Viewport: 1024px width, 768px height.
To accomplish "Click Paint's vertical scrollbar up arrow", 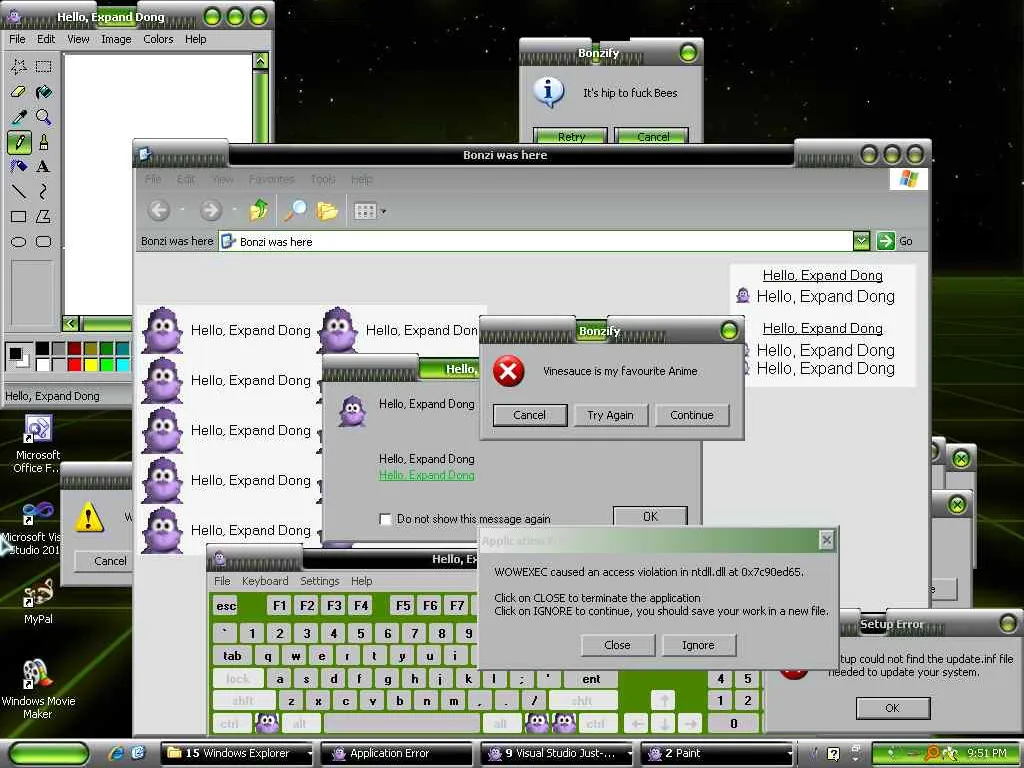I will coord(261,61).
